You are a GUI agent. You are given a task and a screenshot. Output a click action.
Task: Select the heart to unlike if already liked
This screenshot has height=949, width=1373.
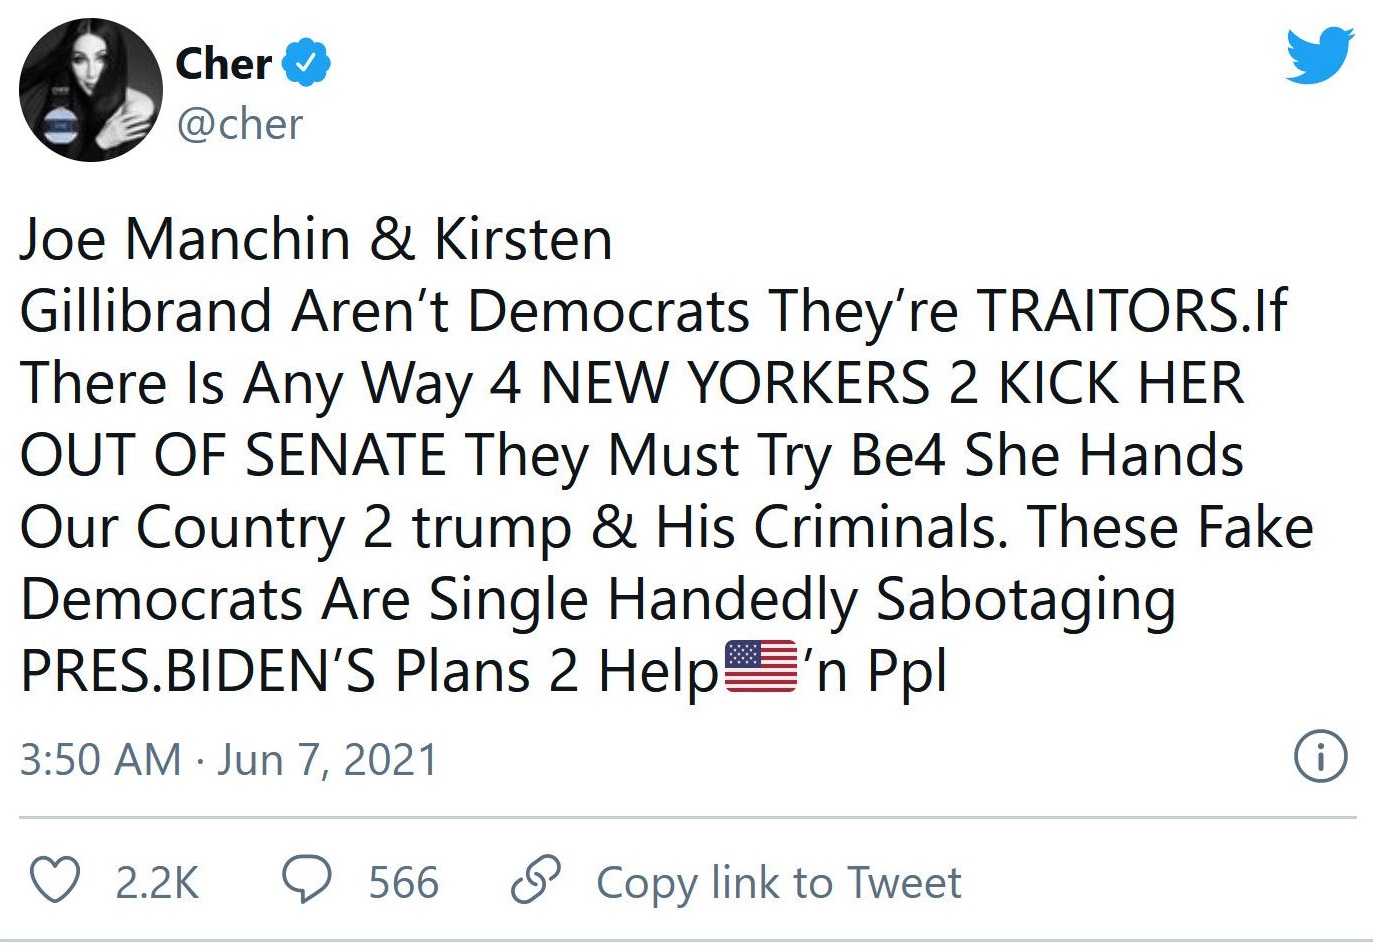62,881
